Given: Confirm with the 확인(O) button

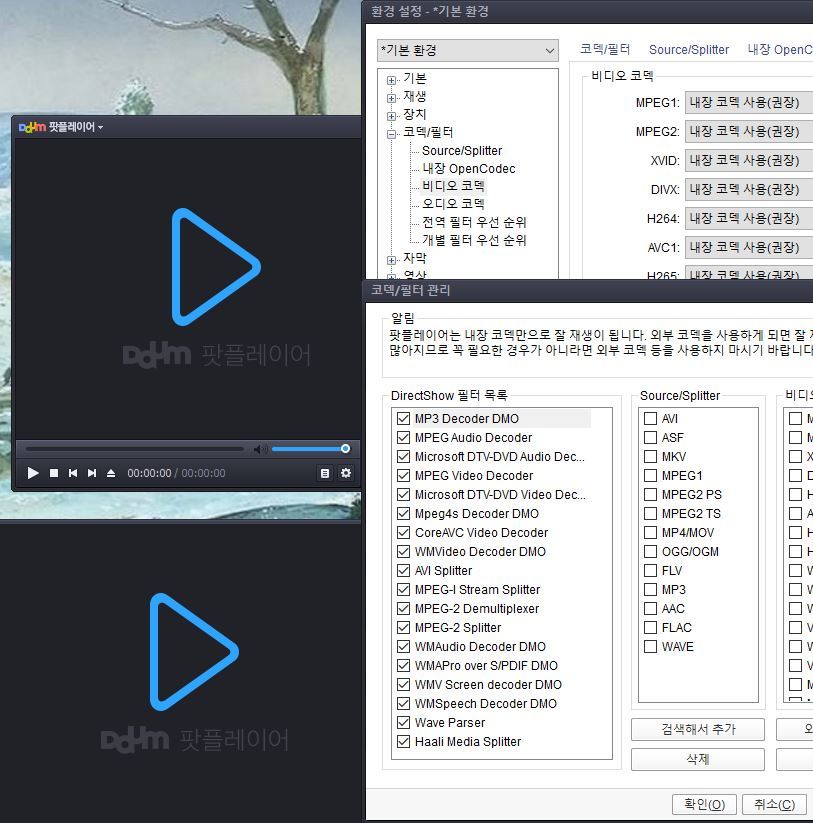Looking at the screenshot, I should point(704,804).
